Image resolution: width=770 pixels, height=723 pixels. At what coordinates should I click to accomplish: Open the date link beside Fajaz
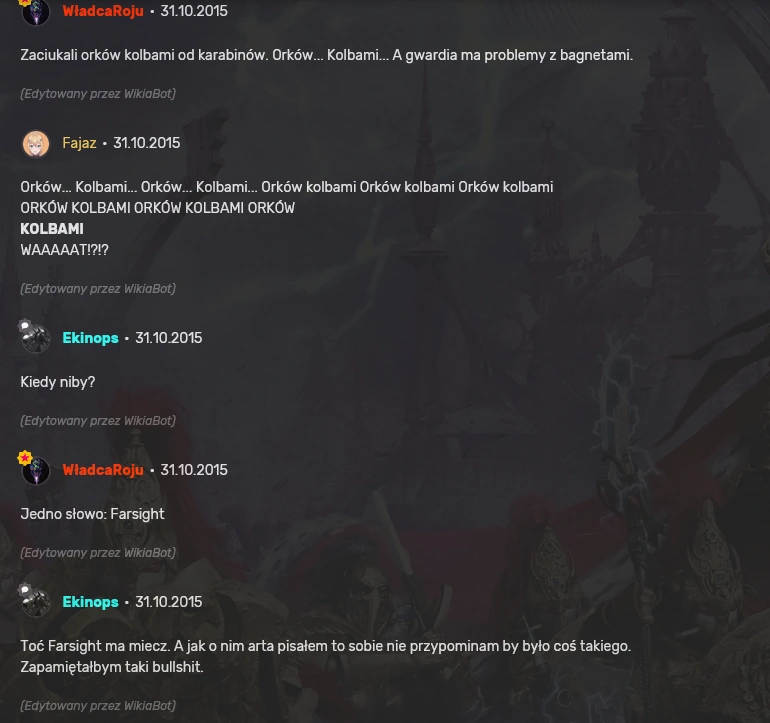(146, 143)
